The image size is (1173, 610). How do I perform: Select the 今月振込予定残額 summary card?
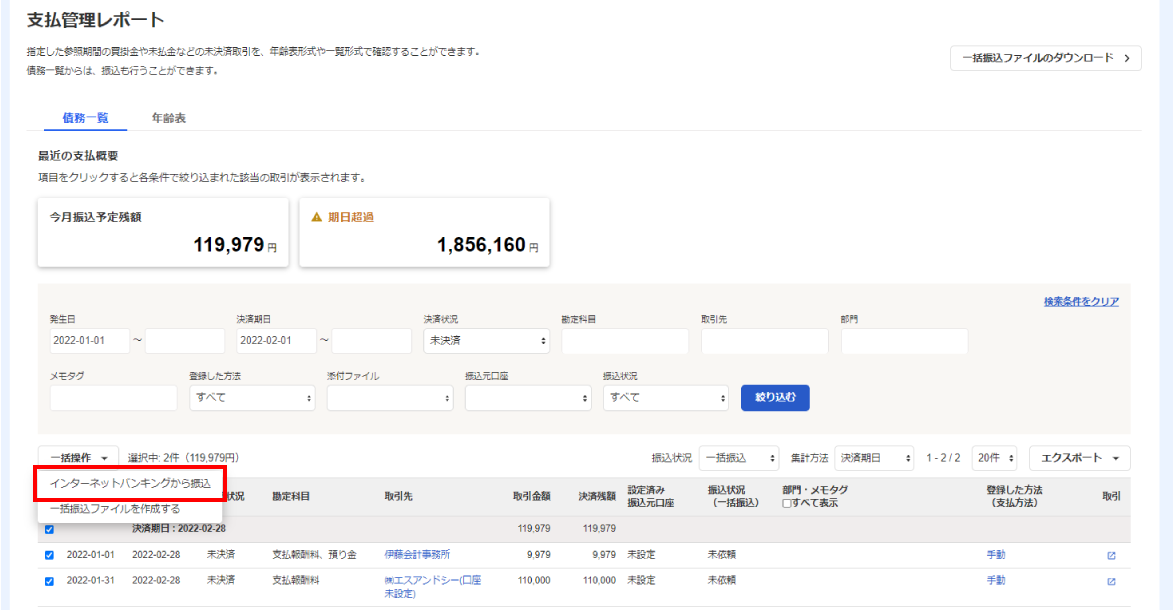[163, 232]
